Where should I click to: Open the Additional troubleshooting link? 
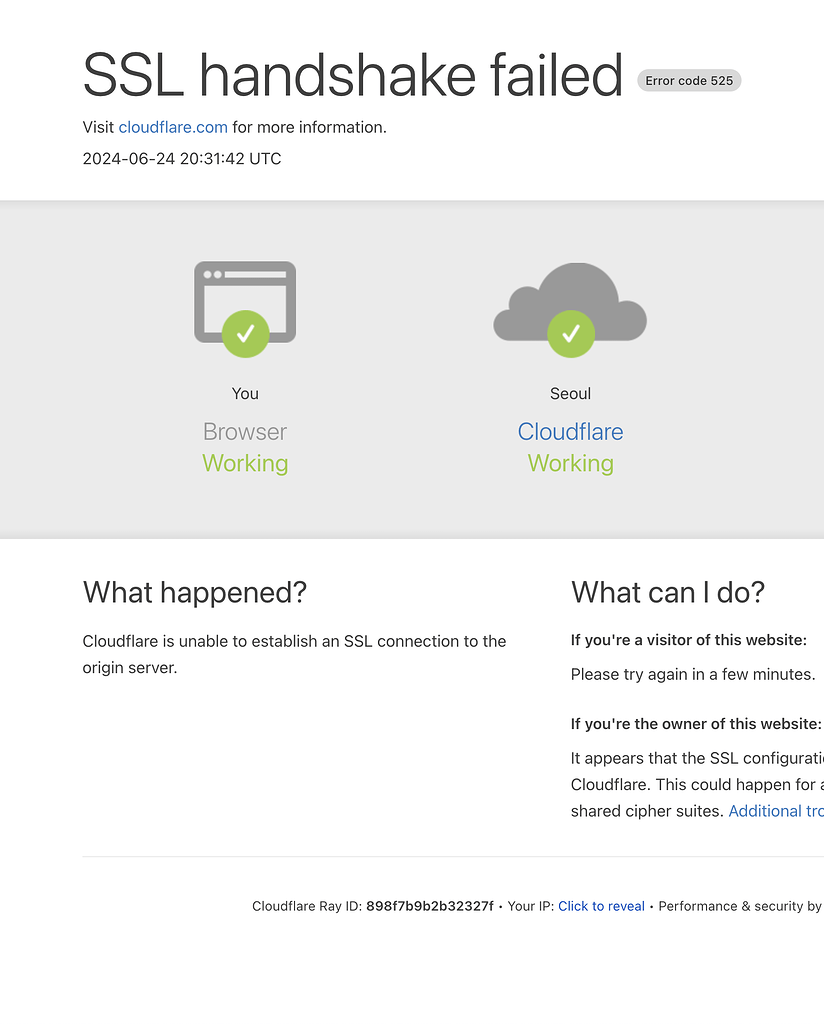pyautogui.click(x=776, y=811)
